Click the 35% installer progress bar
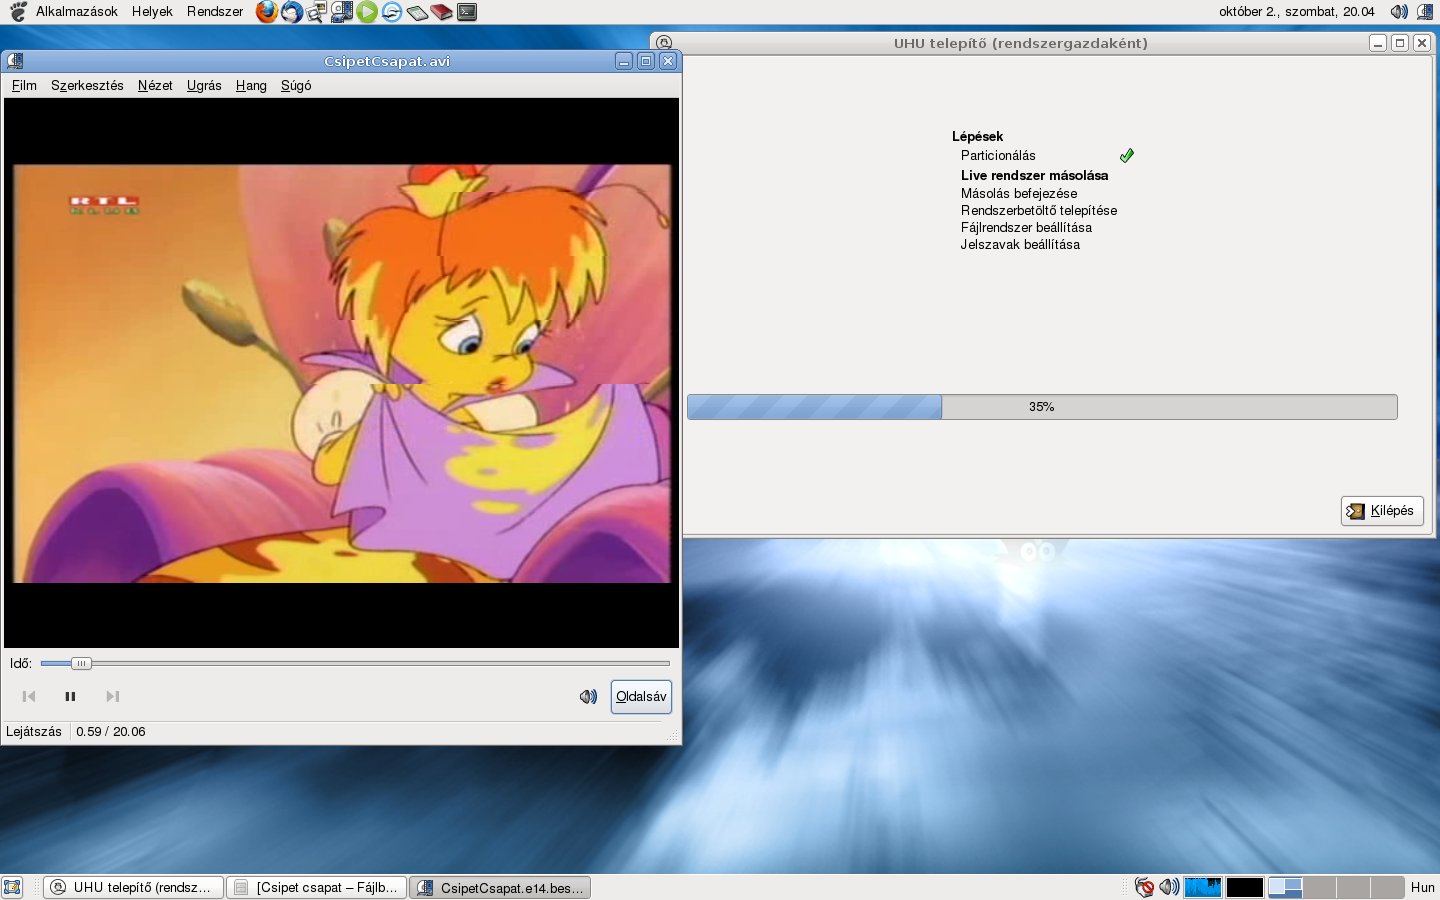 [x=1042, y=407]
